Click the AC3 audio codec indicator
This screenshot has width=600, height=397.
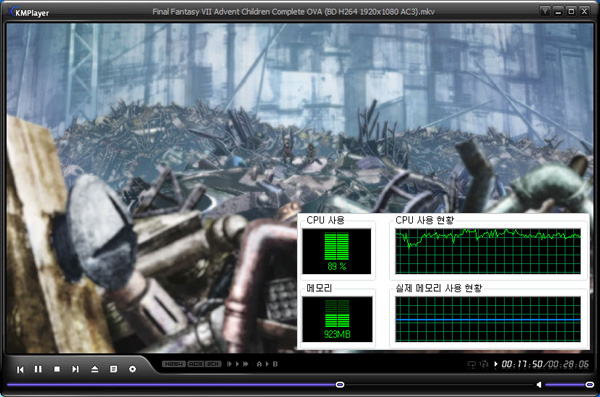tap(196, 364)
